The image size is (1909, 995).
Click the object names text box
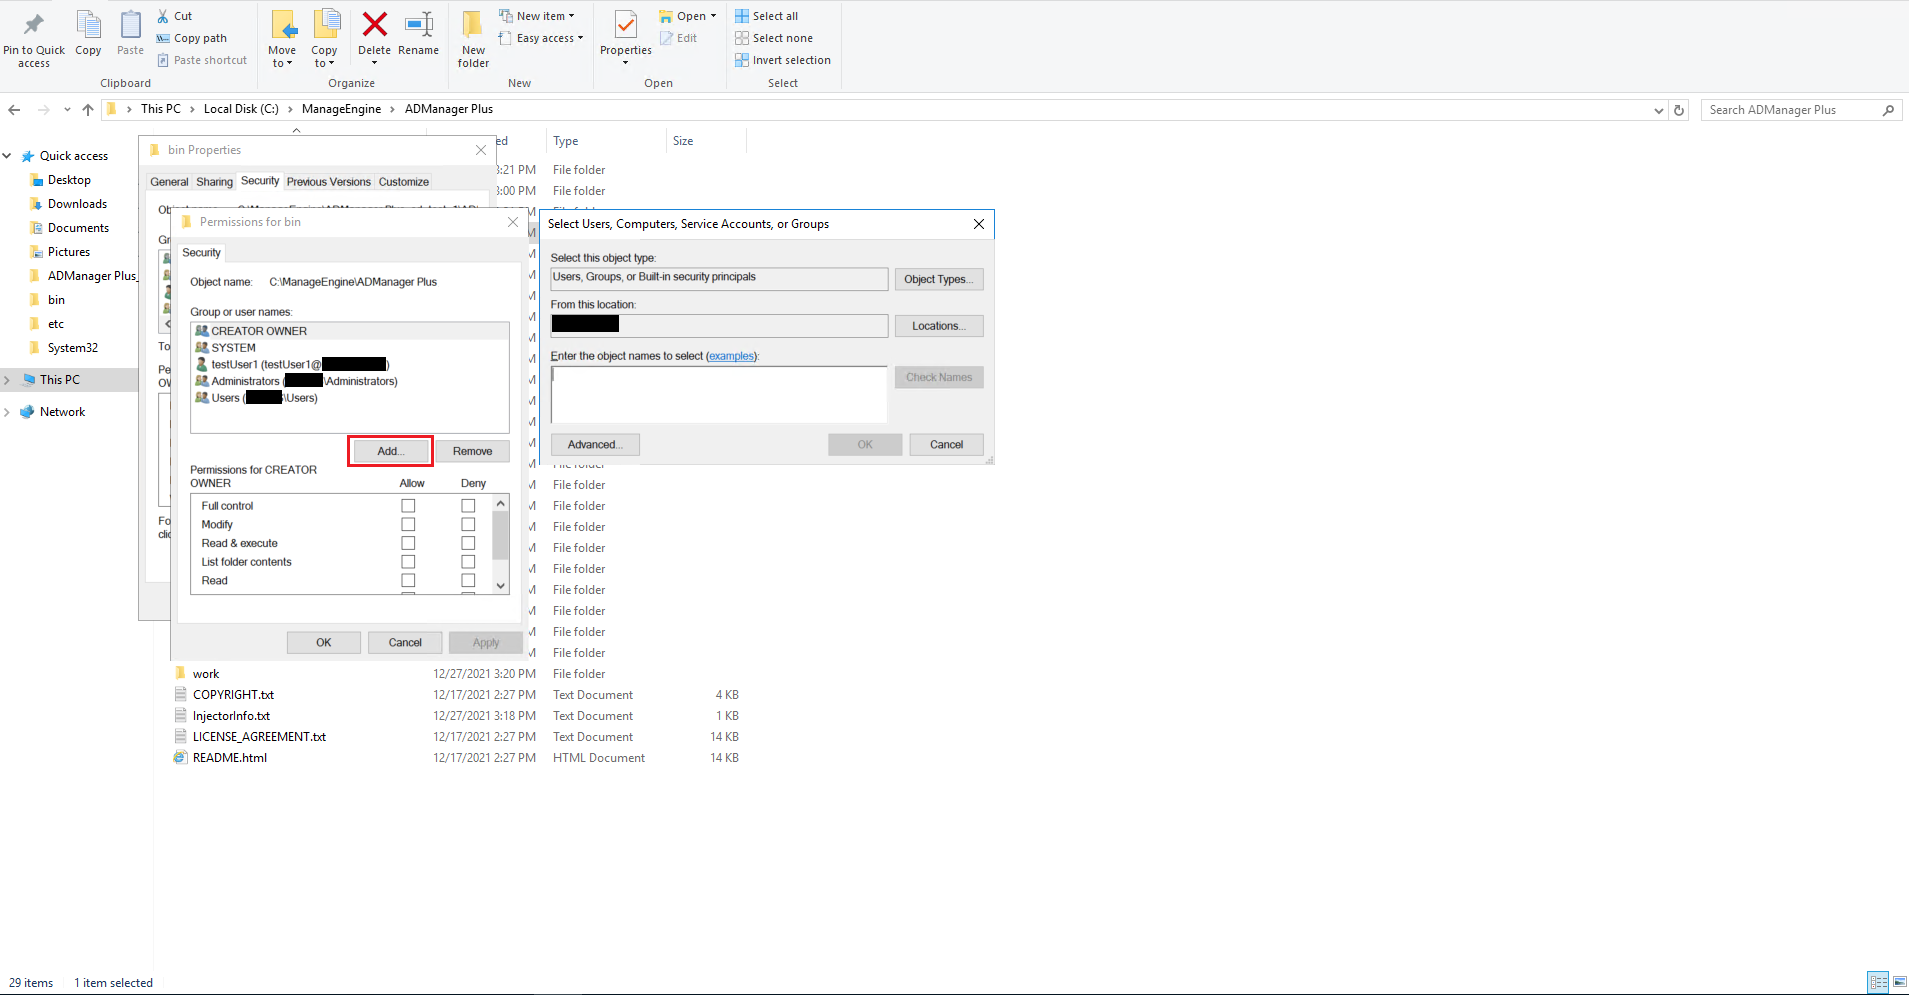tap(719, 394)
